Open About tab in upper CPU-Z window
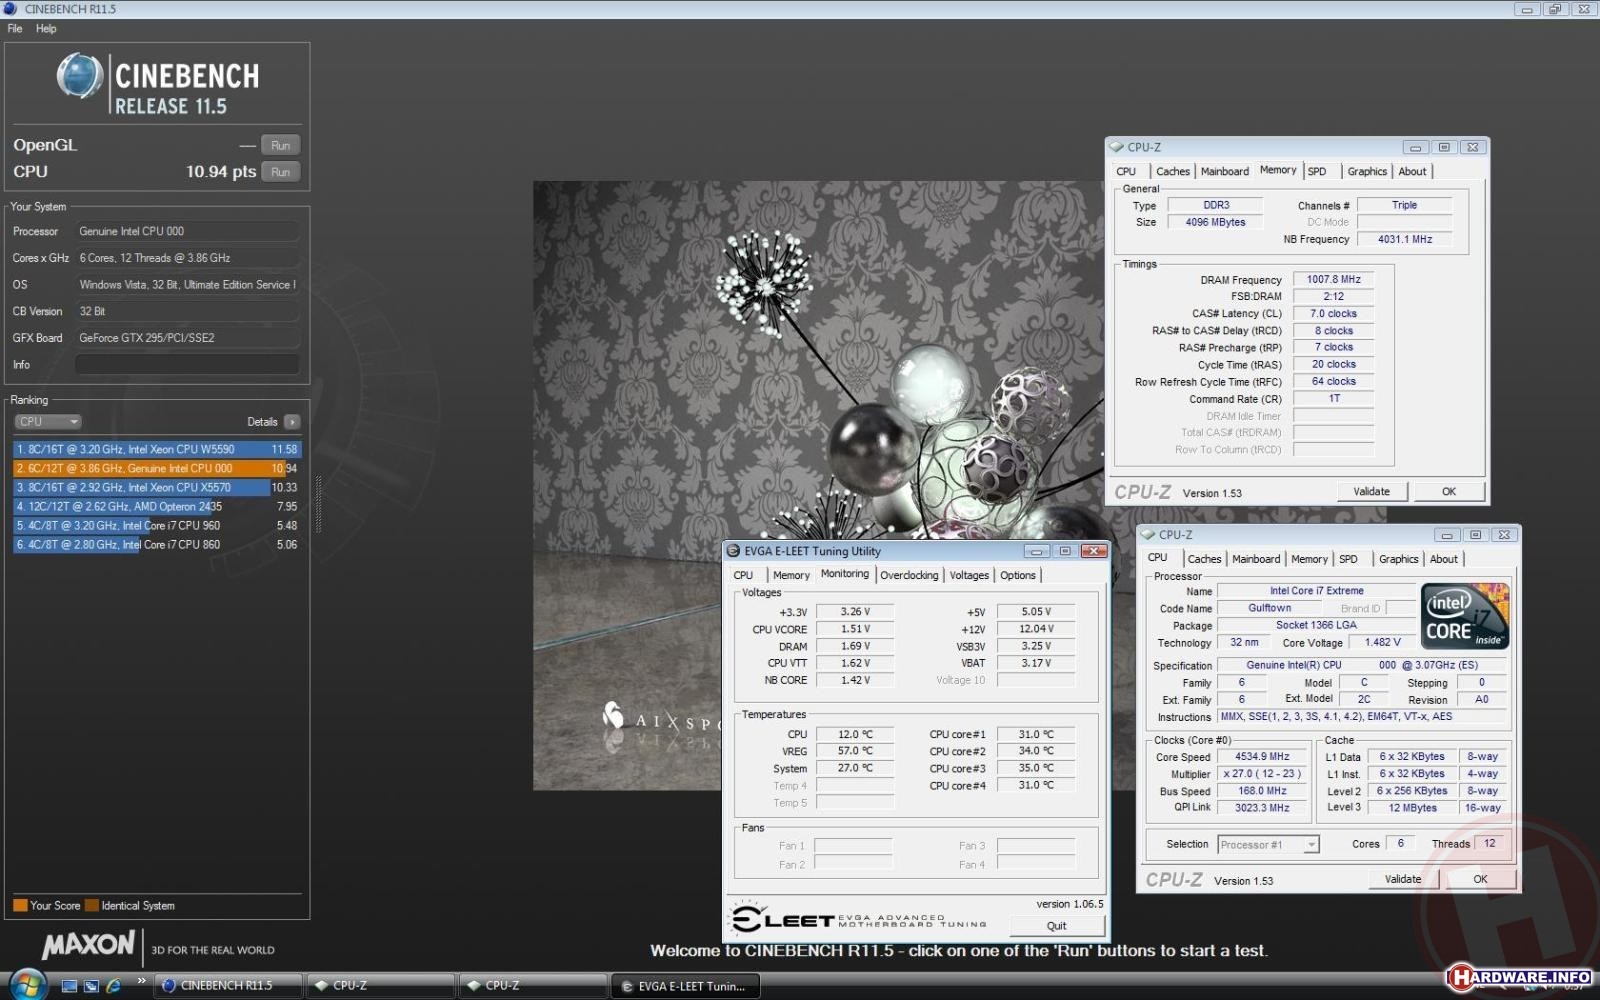Screen dimensions: 1600x1000 tap(1412, 171)
